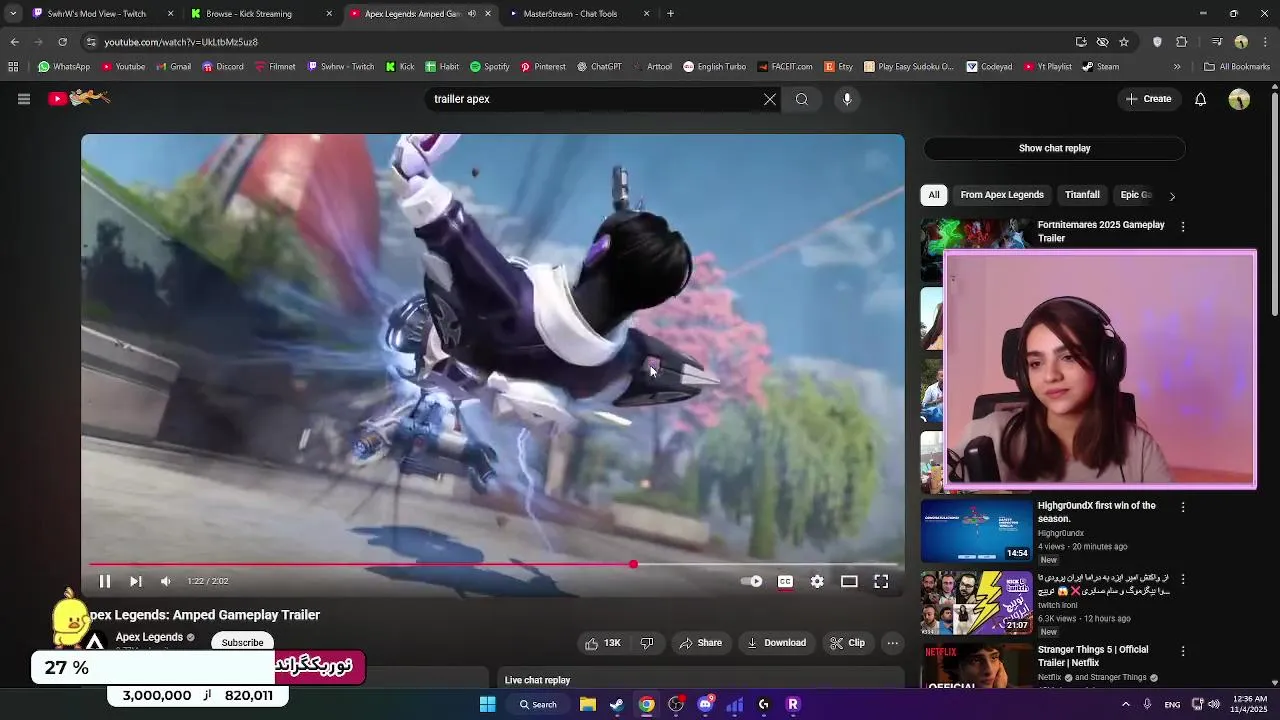The height and width of the screenshot is (720, 1280).
Task: Select the 'Titanfall' filter chip
Action: click(x=1082, y=195)
